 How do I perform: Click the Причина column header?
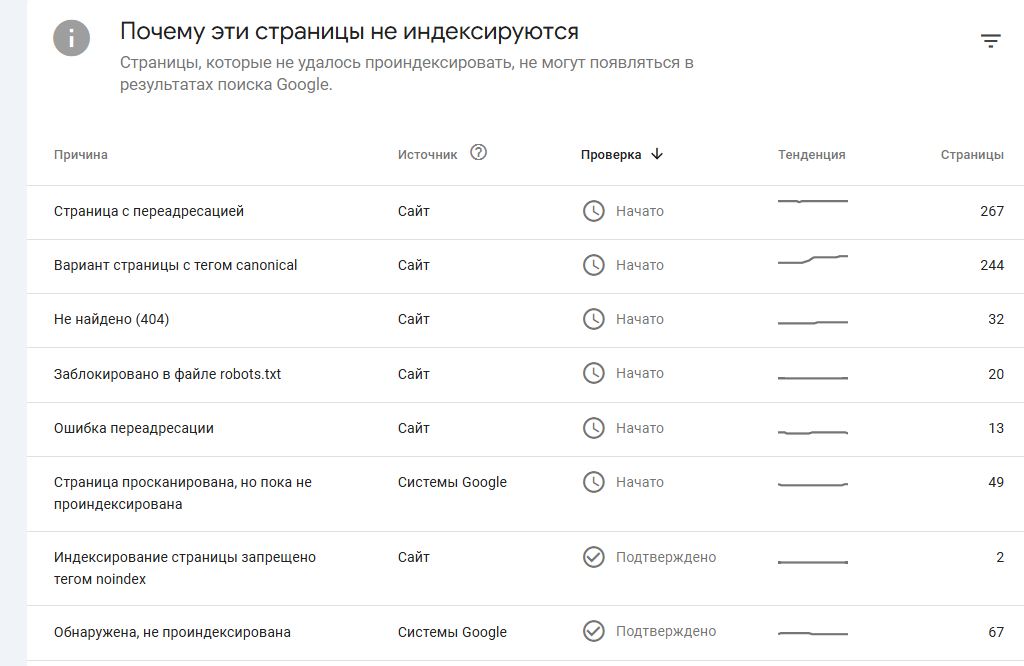(x=81, y=155)
